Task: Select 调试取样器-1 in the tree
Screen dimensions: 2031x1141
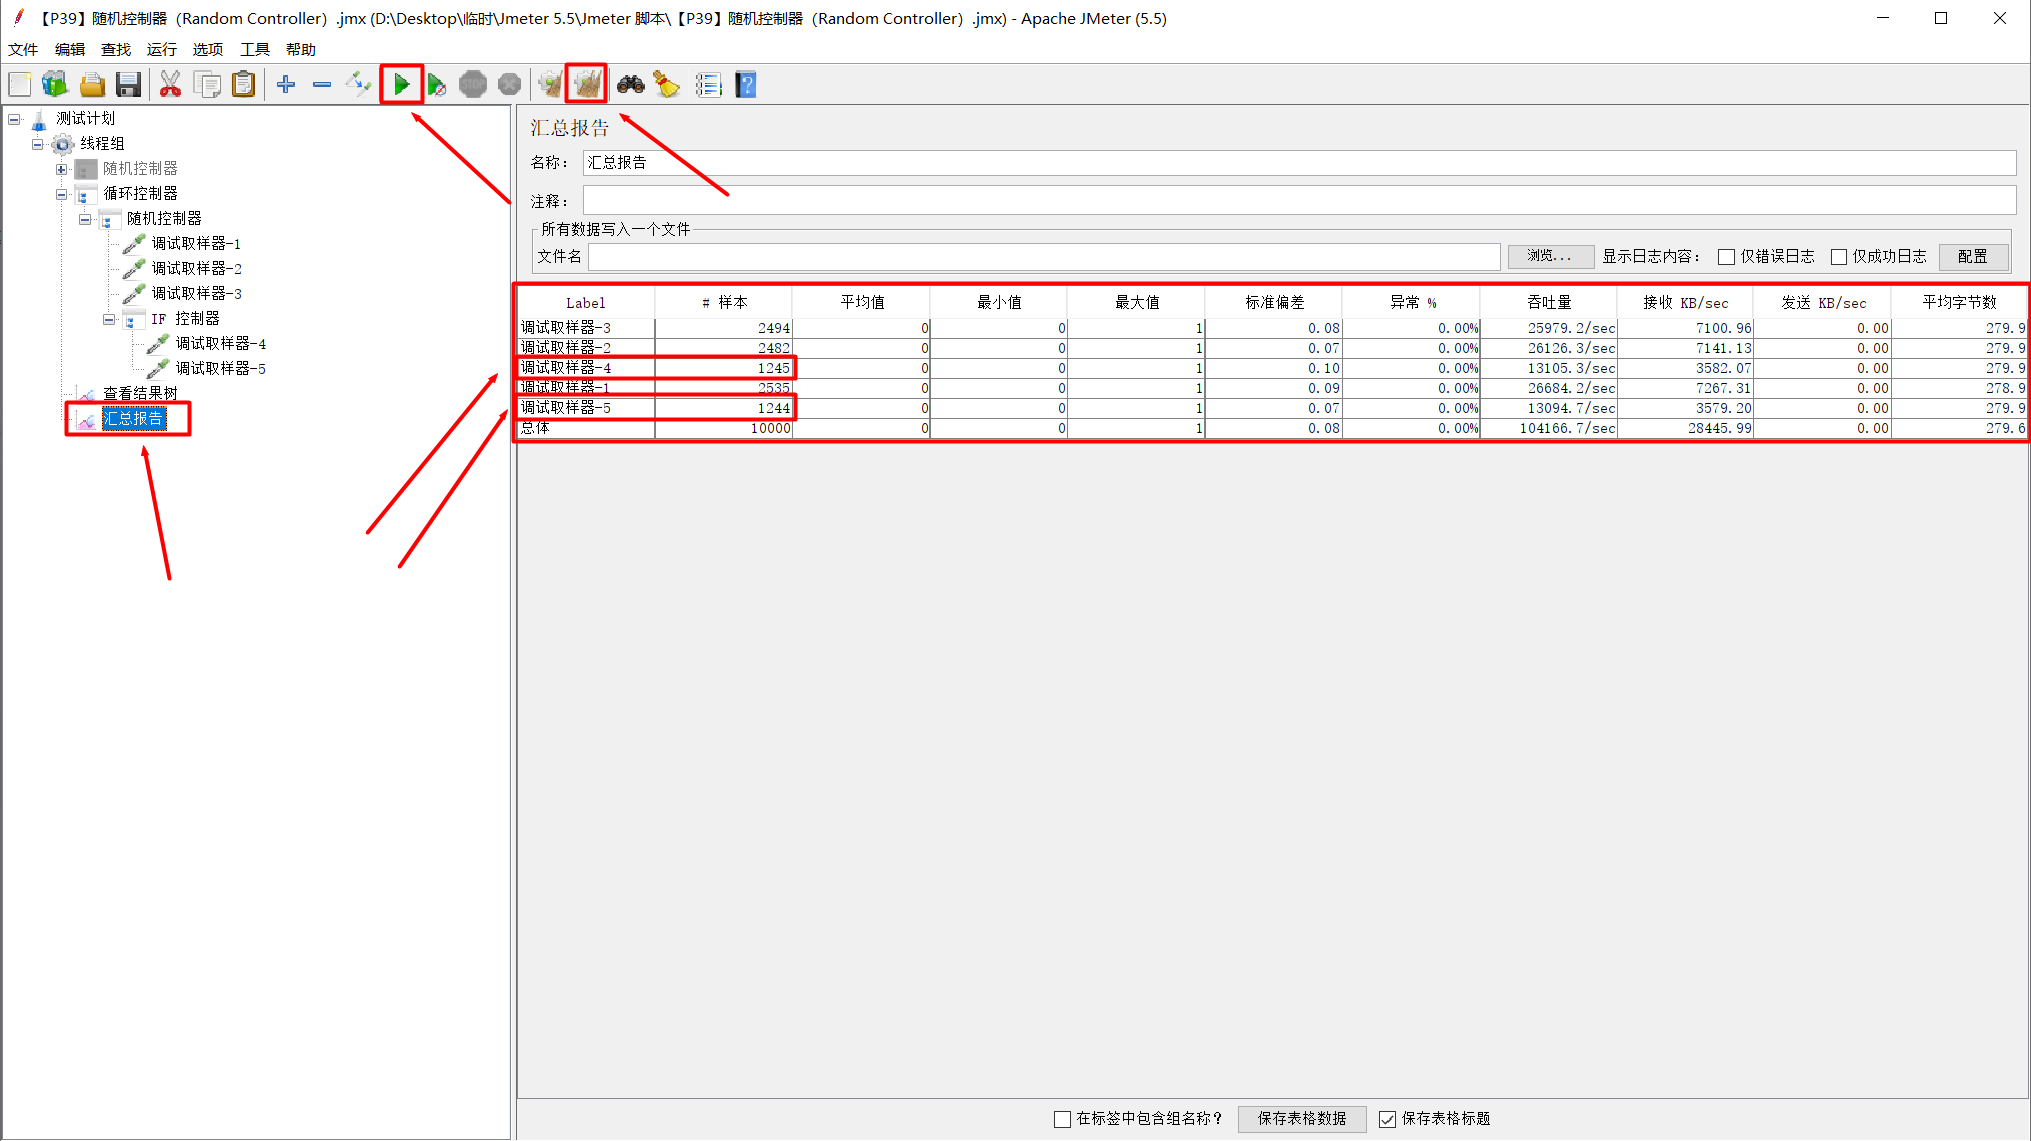Action: [x=196, y=244]
